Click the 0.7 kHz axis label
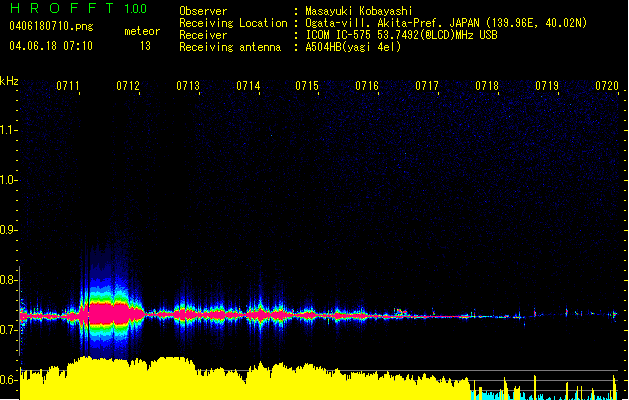Screen dimensions: 629x400 (x=8, y=330)
